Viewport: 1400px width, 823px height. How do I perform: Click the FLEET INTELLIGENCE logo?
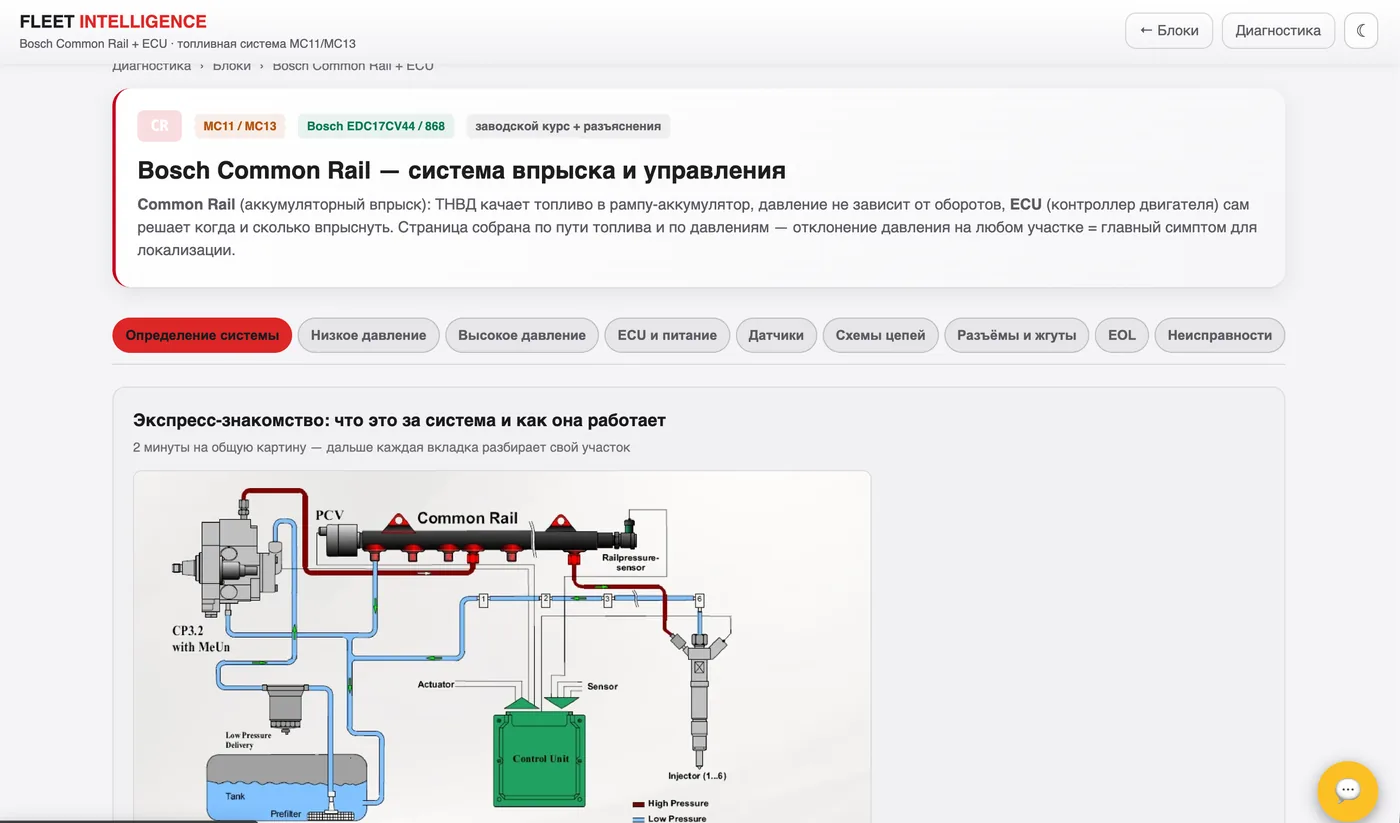(x=113, y=22)
